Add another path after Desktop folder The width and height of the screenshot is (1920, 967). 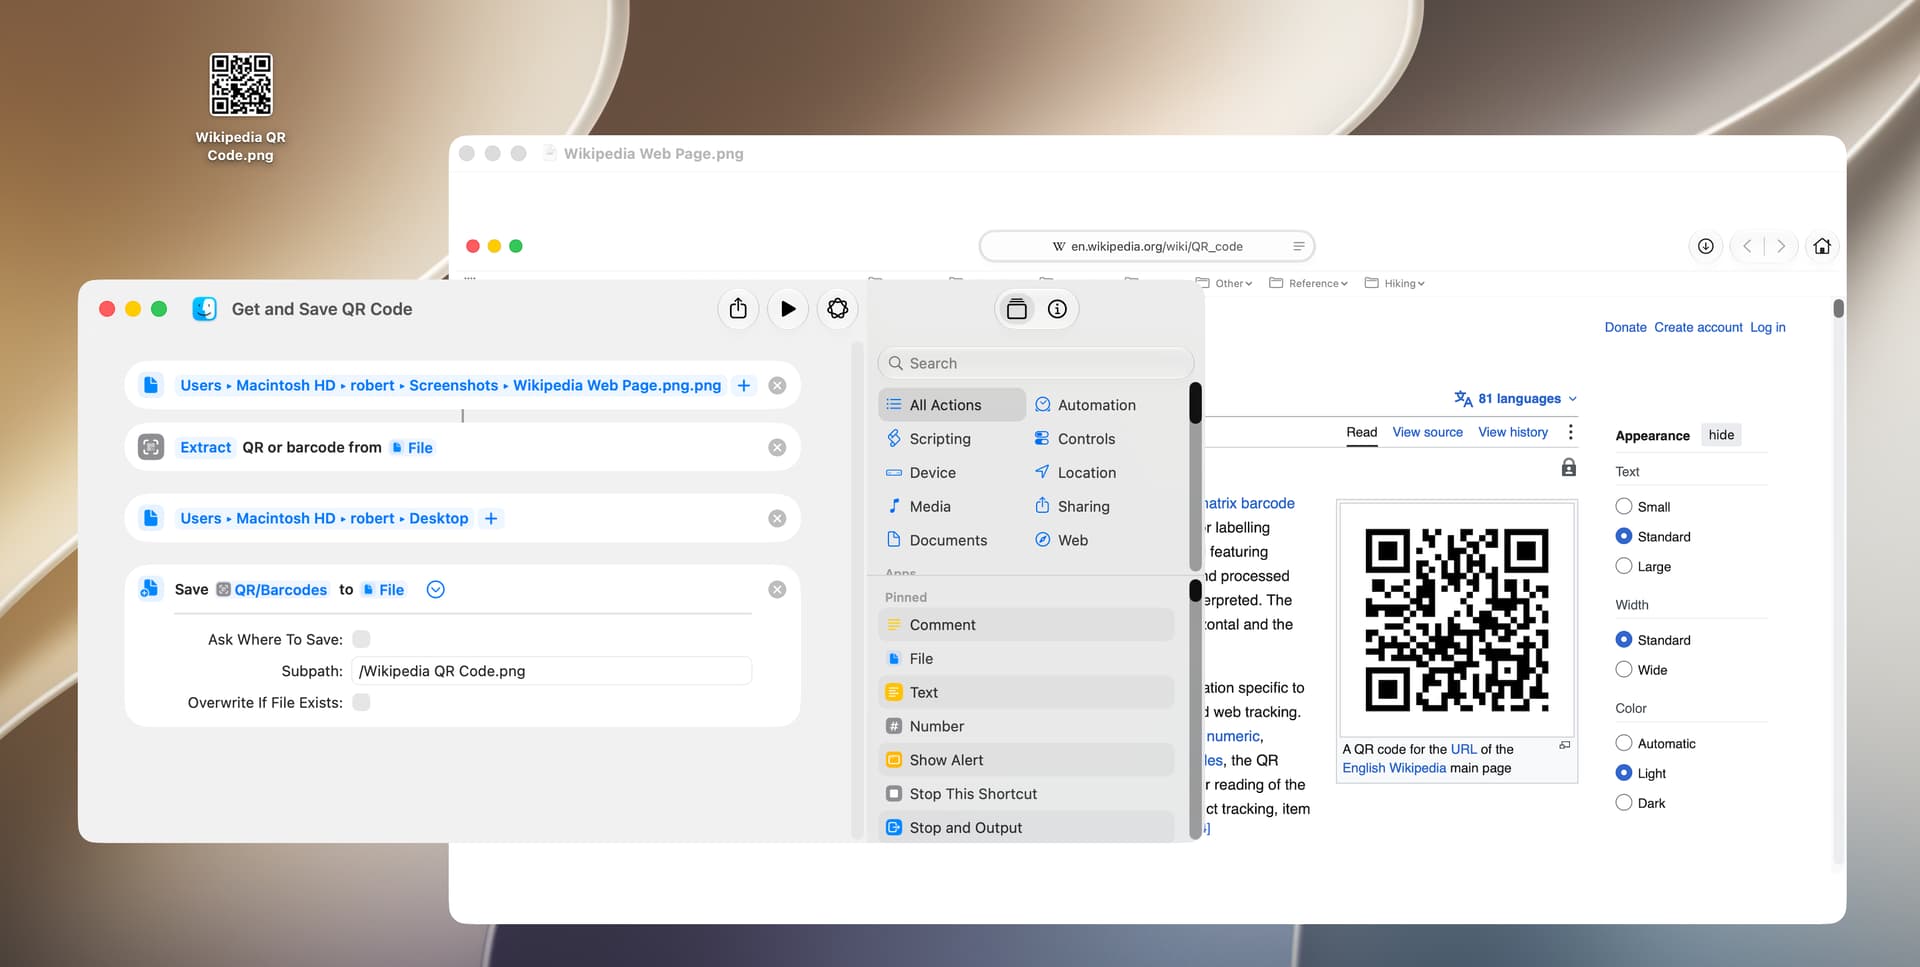(x=491, y=519)
